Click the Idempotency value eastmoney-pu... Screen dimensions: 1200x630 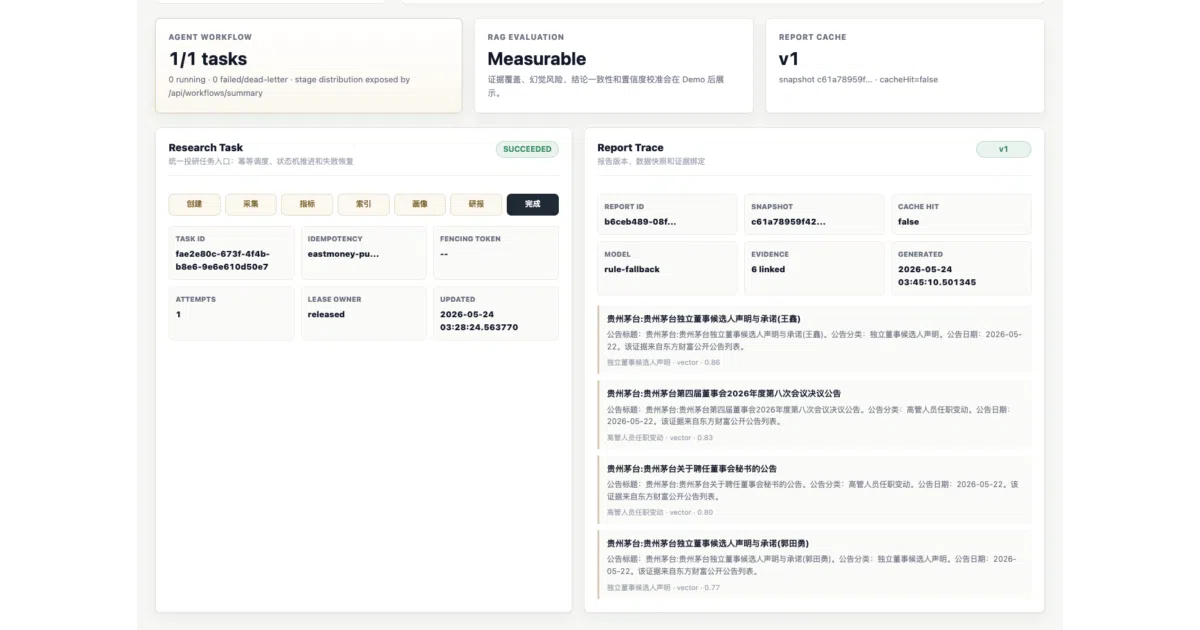pyautogui.click(x=344, y=254)
